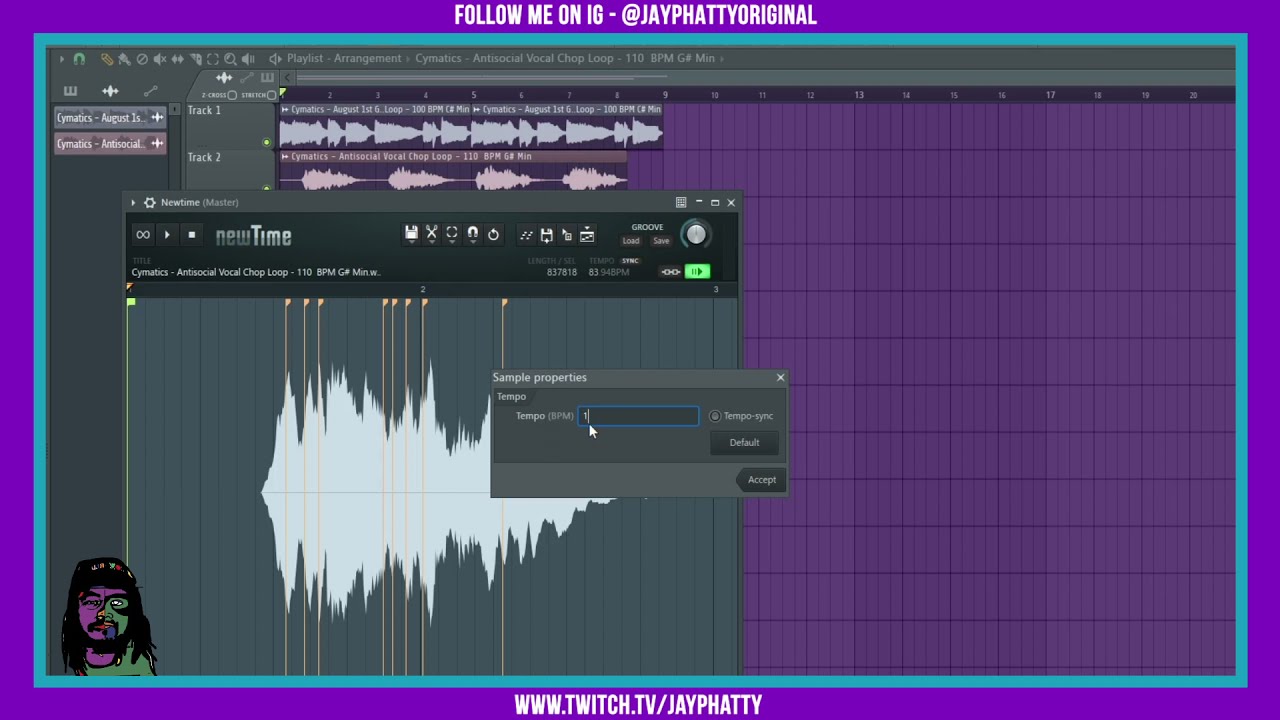Click the Tempo (BPM) input field
The image size is (1280, 720).
click(x=638, y=416)
